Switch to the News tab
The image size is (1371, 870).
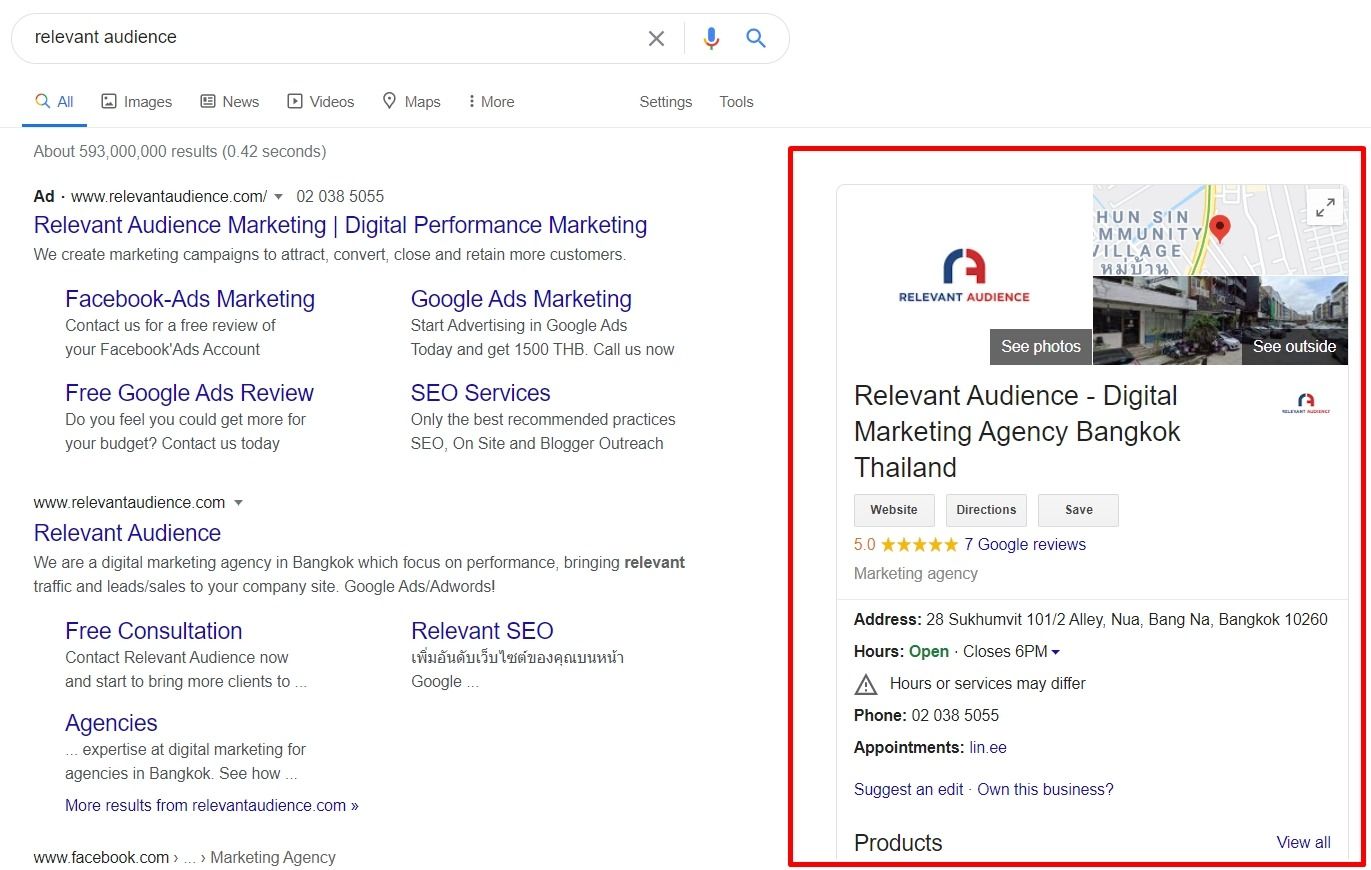pos(229,102)
